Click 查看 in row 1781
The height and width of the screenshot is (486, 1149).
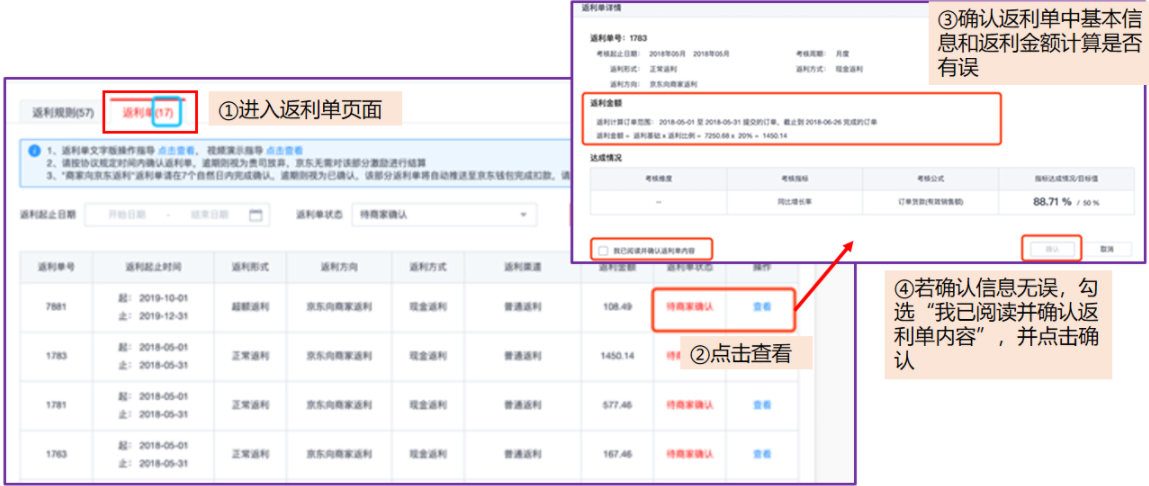point(762,405)
